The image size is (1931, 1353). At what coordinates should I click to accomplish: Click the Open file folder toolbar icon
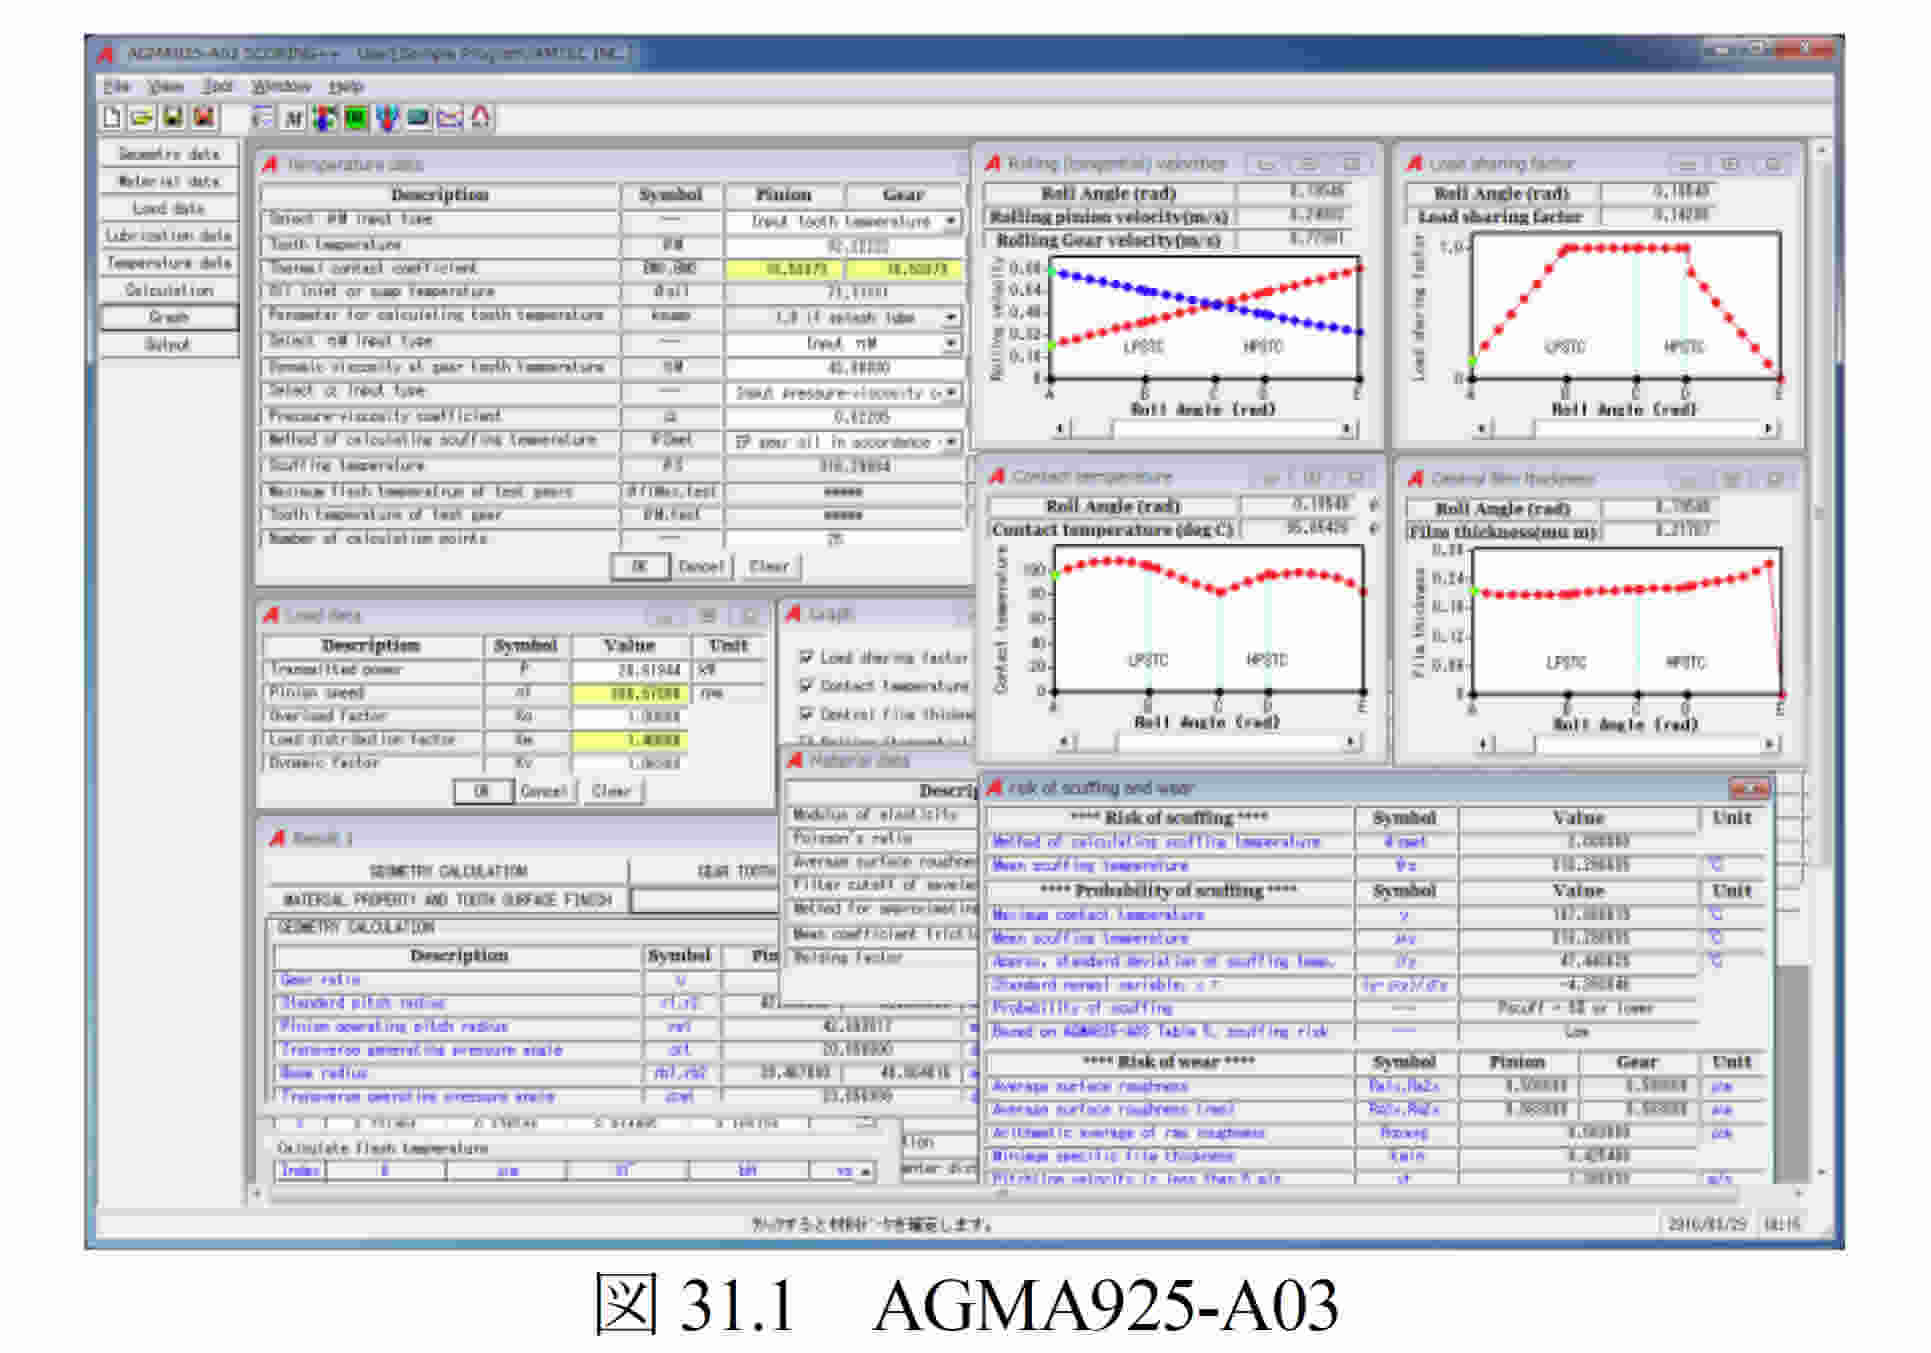click(142, 118)
